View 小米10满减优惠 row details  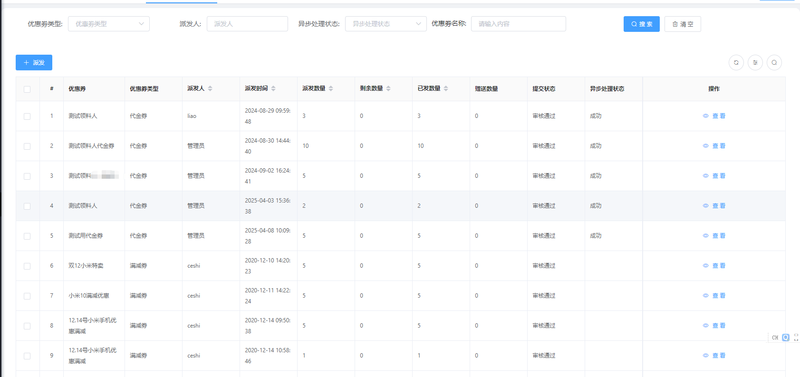coord(714,295)
